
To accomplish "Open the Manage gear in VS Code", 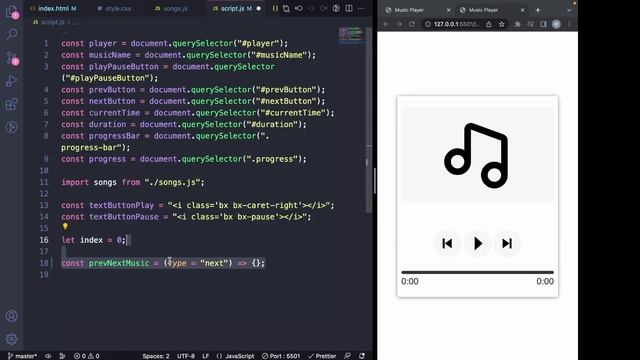I will point(11,339).
